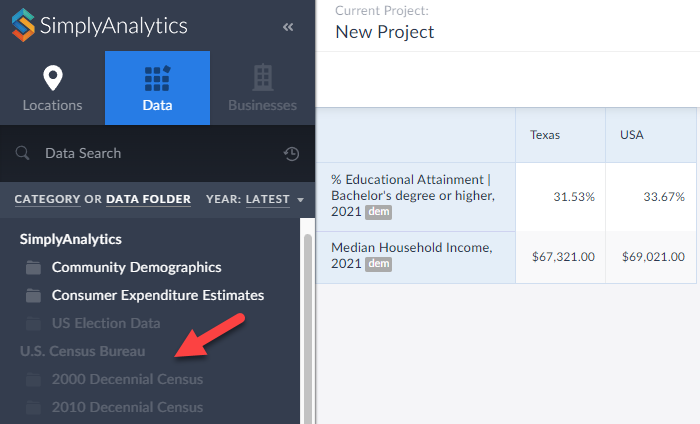Open the search history clock icon
The width and height of the screenshot is (700, 424).
(x=291, y=153)
